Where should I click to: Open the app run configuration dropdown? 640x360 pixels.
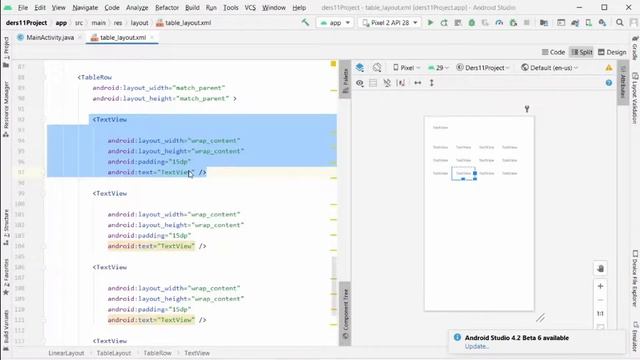335,23
